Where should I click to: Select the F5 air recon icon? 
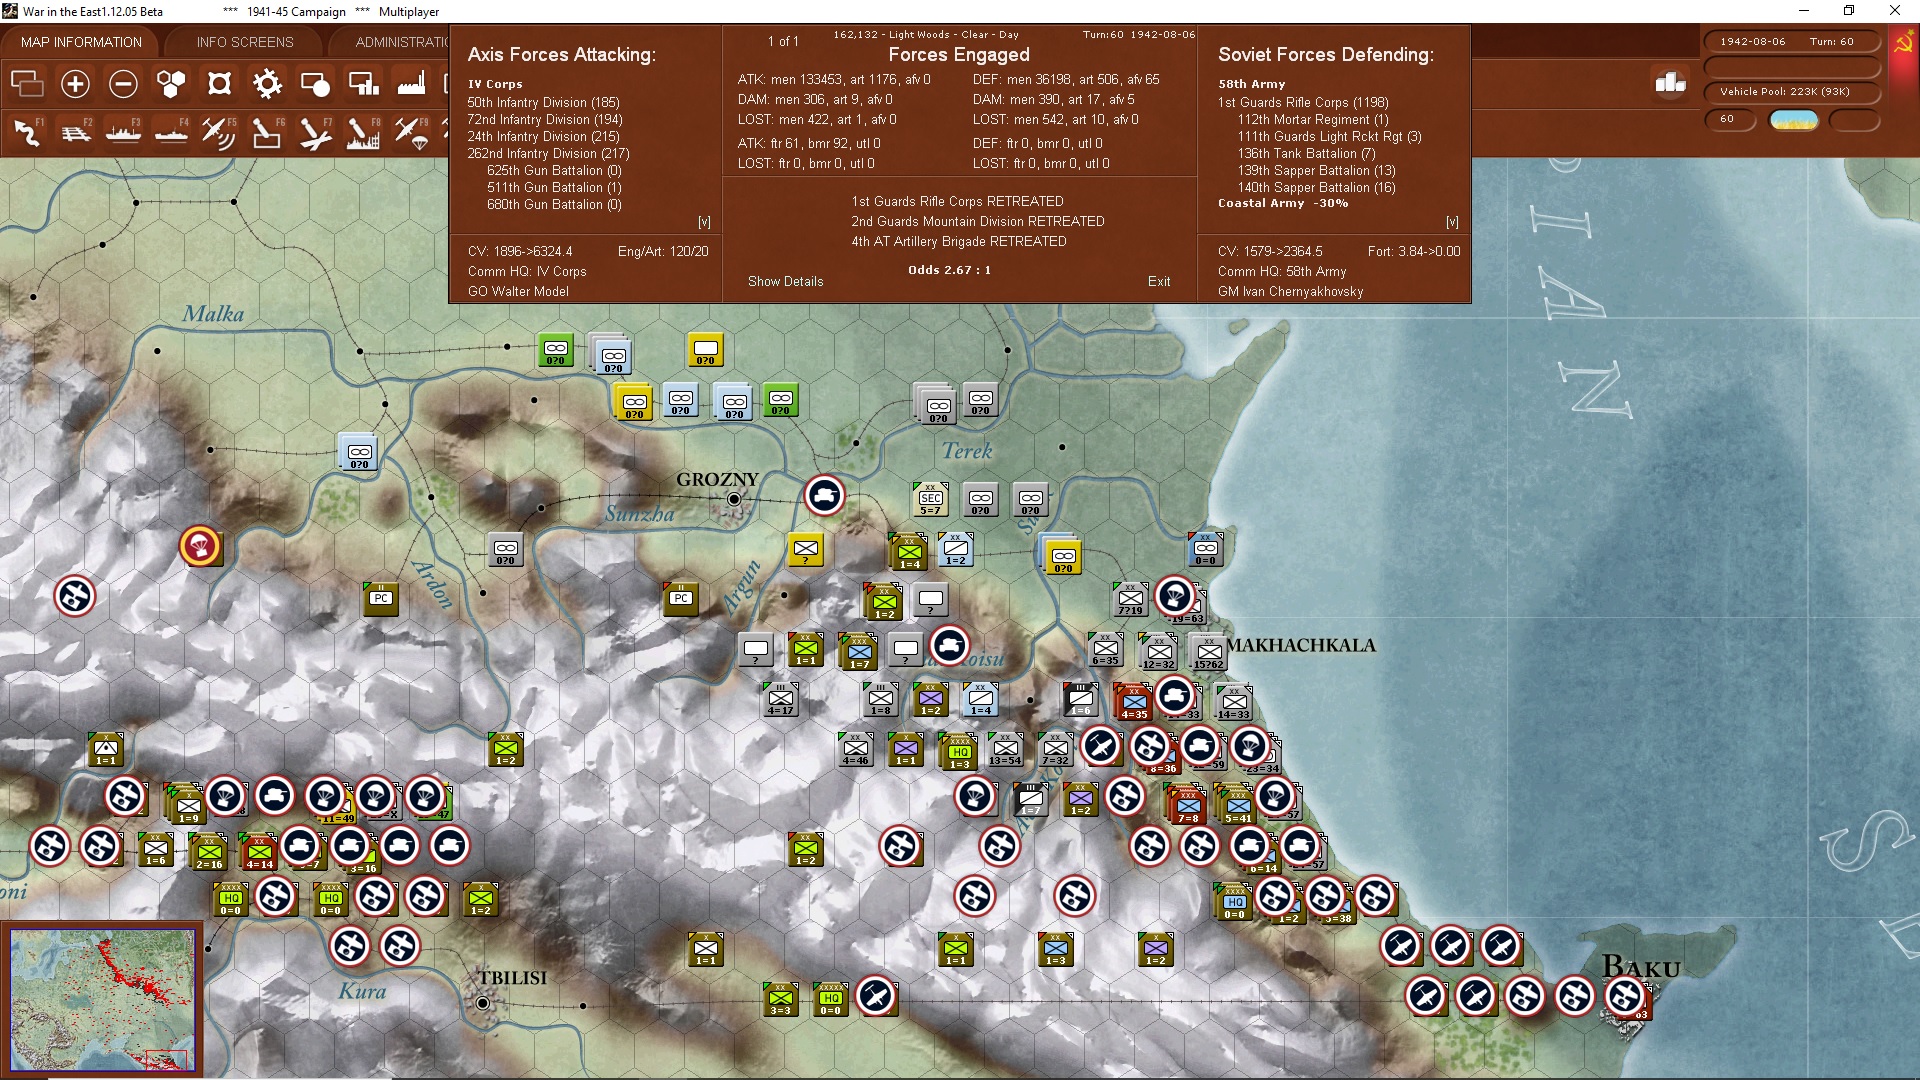[x=219, y=132]
